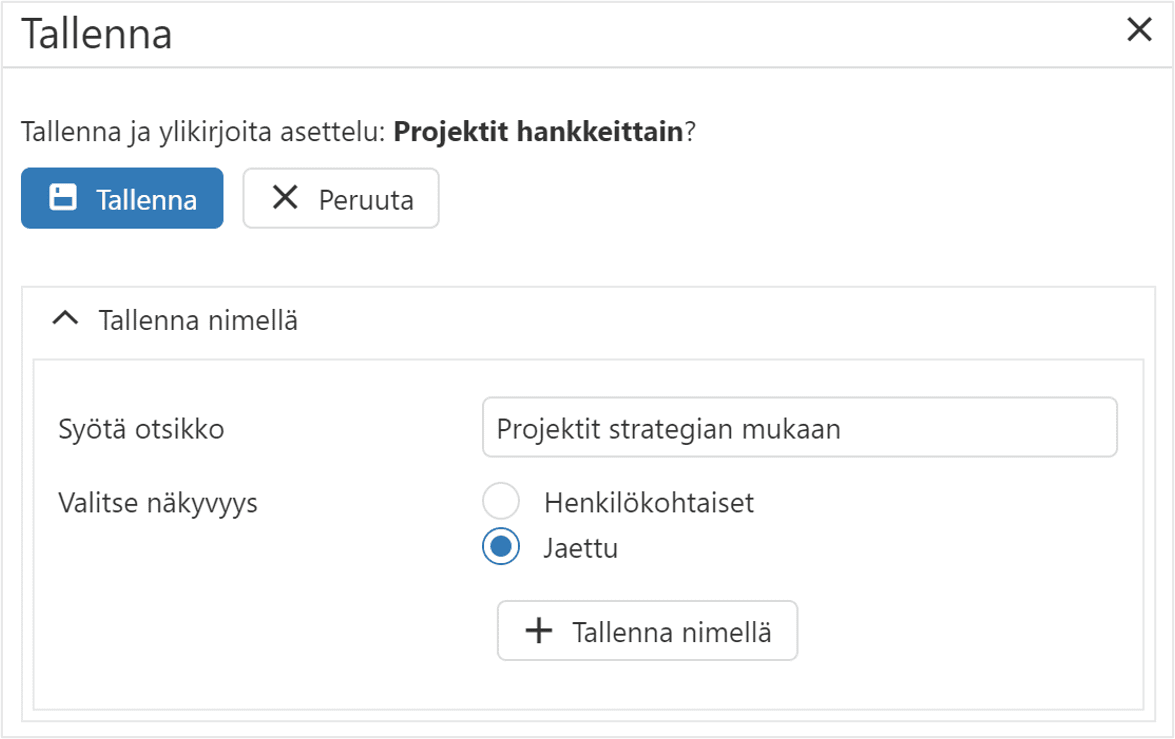Toggle the Tallenna nimellä section header text
Image resolution: width=1175 pixels, height=739 pixels.
click(198, 321)
